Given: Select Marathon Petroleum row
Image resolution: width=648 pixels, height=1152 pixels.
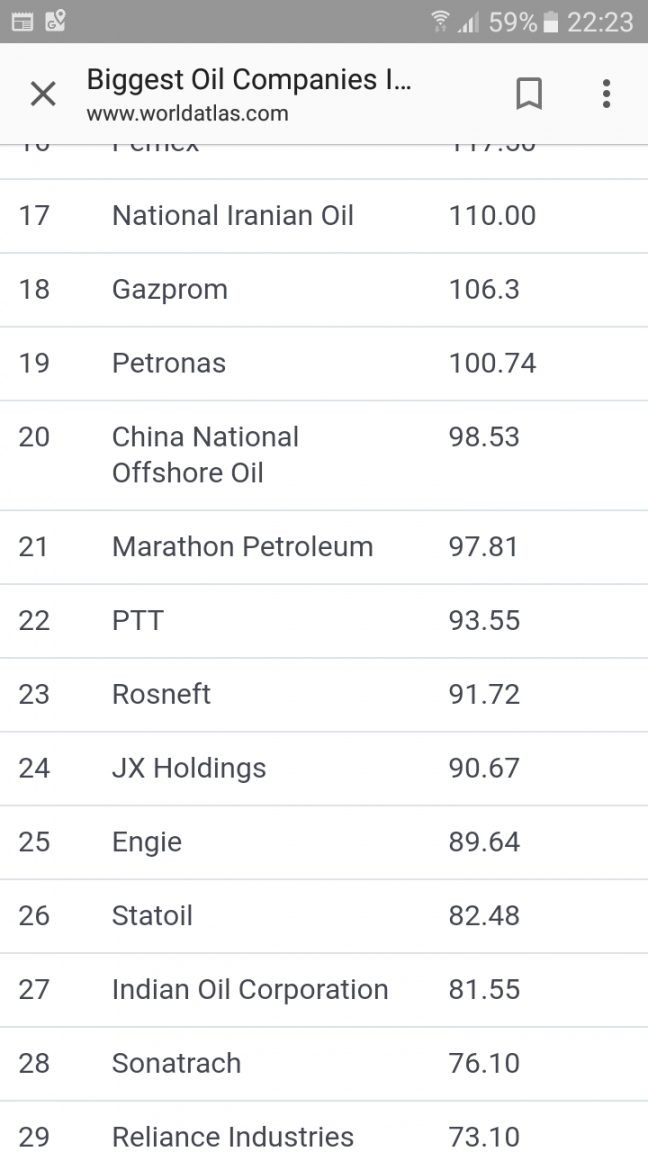Looking at the screenshot, I should [x=324, y=547].
